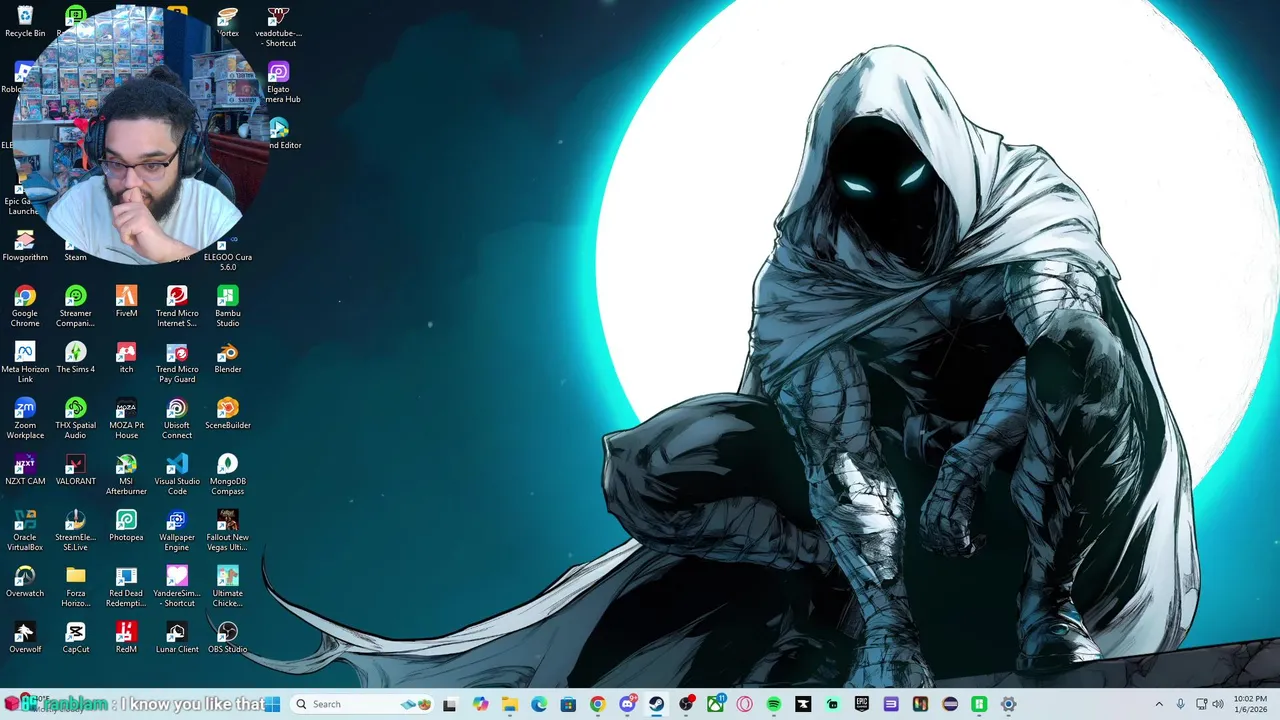Select The Sims 4 desktop icon
This screenshot has height=720, width=1280.
click(x=75, y=358)
